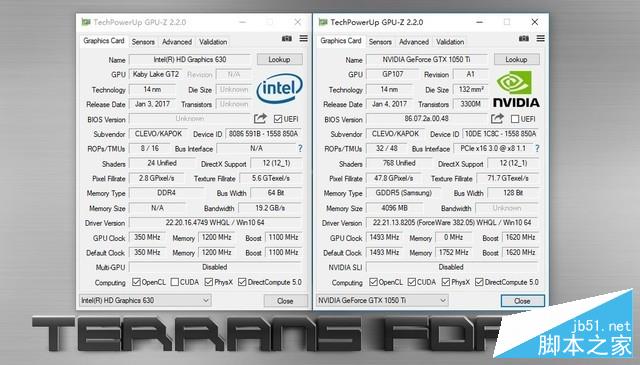Click the Name field showing NVIDIA GeForce GTX 1050 Ti

[427, 60]
